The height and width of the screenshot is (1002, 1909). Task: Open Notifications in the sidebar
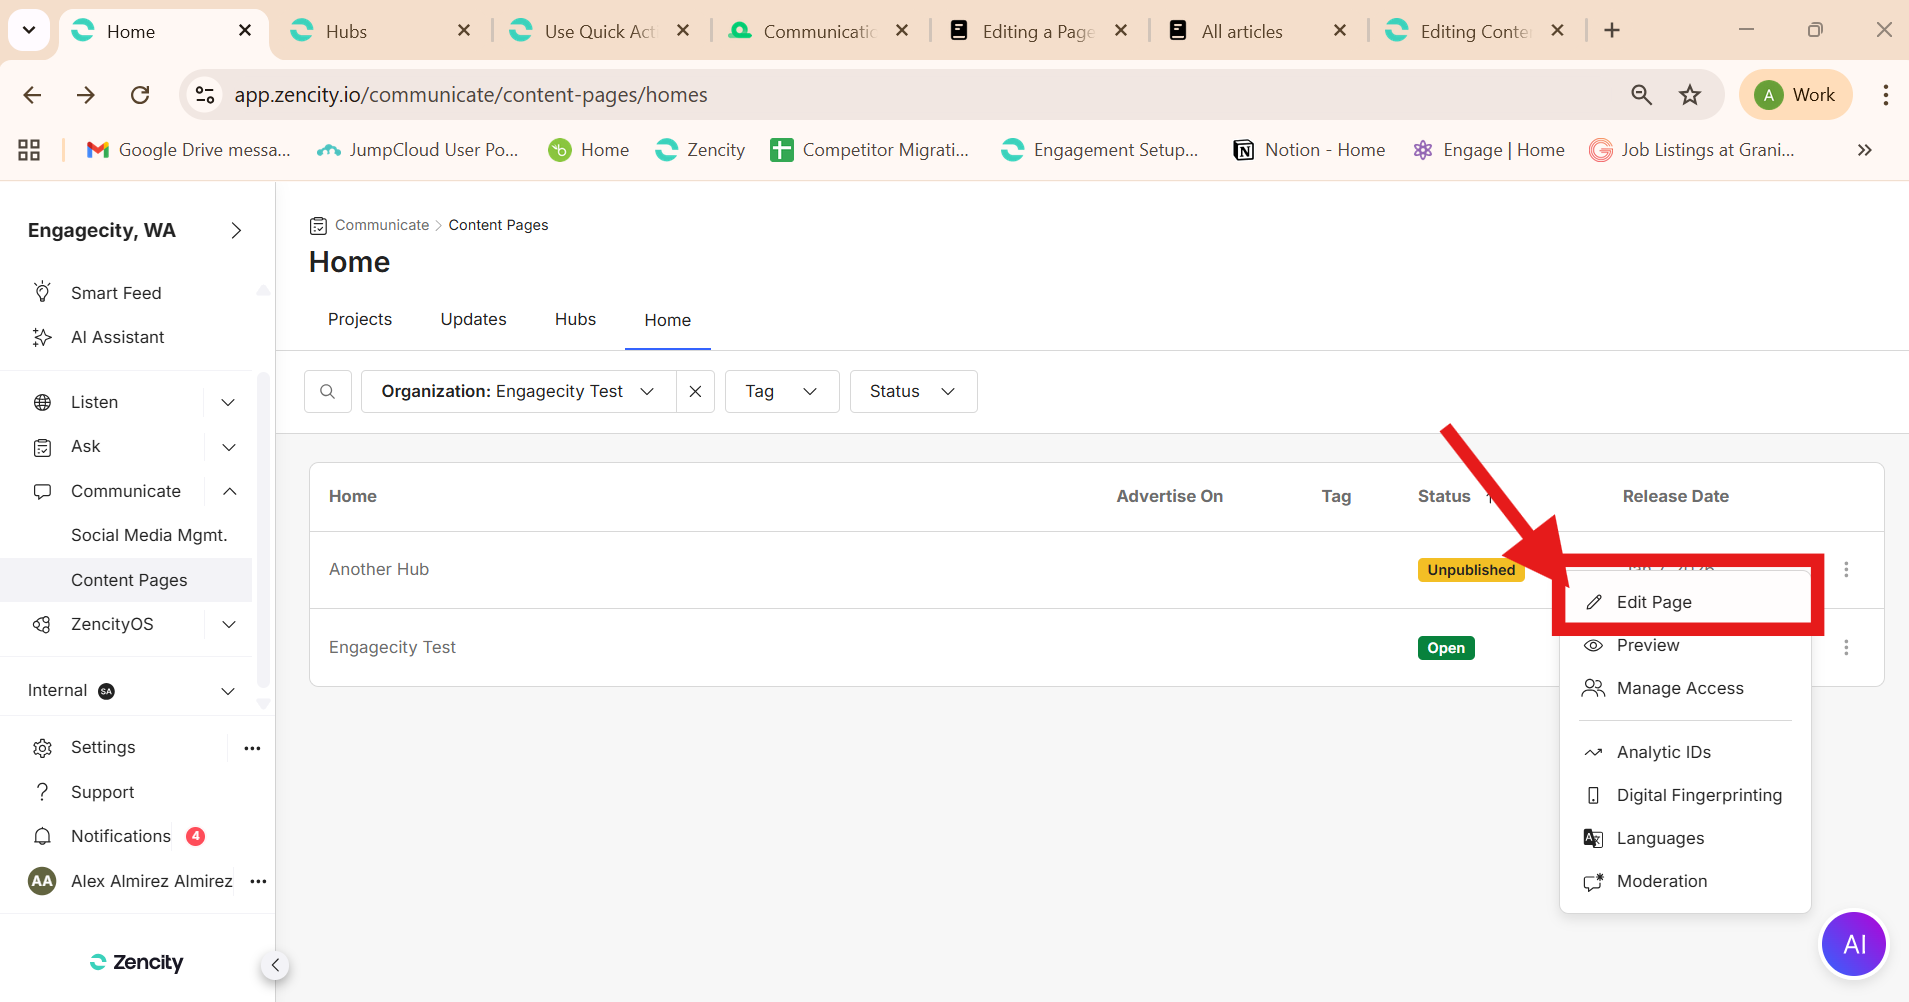coord(121,836)
